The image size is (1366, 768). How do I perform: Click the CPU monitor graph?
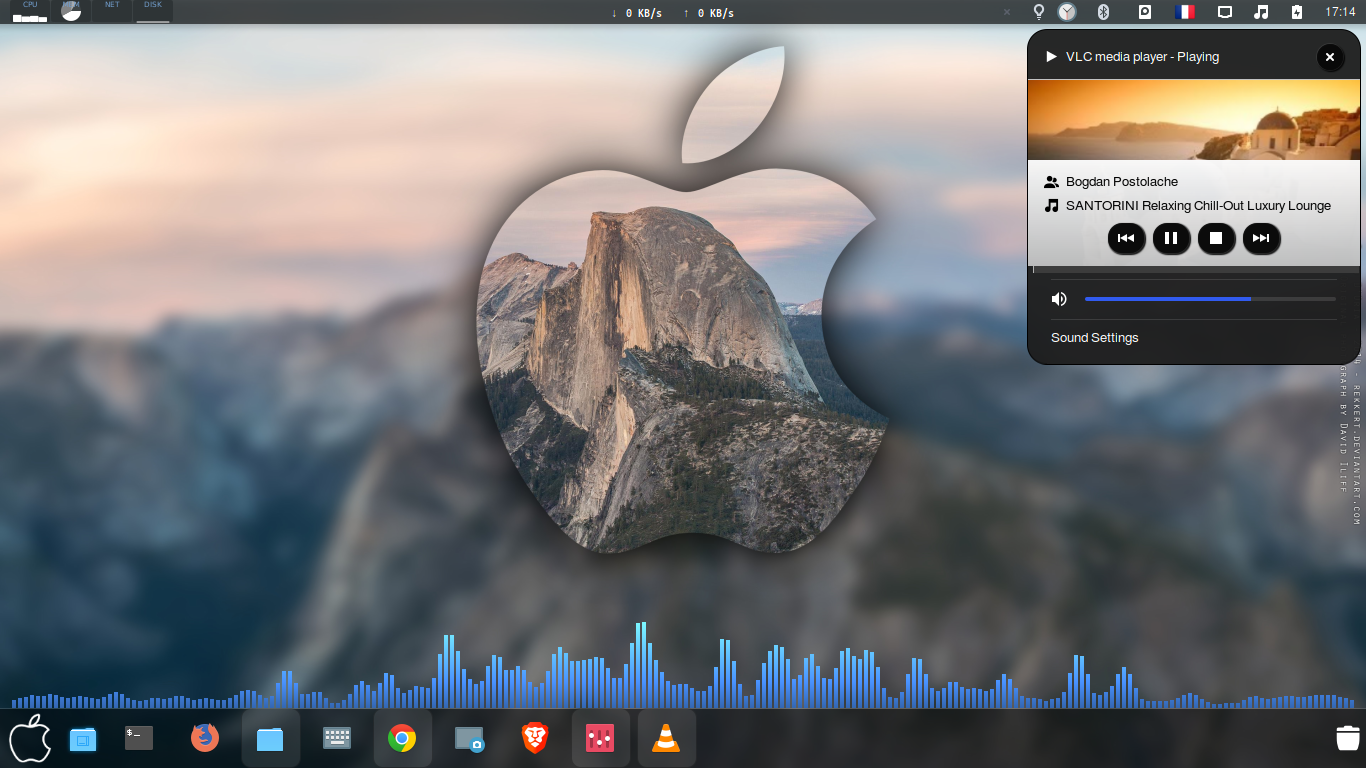click(x=30, y=12)
